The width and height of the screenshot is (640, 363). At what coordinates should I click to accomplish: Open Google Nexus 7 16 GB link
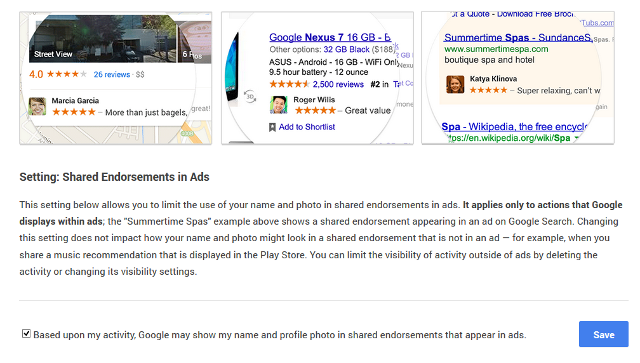[330, 37]
